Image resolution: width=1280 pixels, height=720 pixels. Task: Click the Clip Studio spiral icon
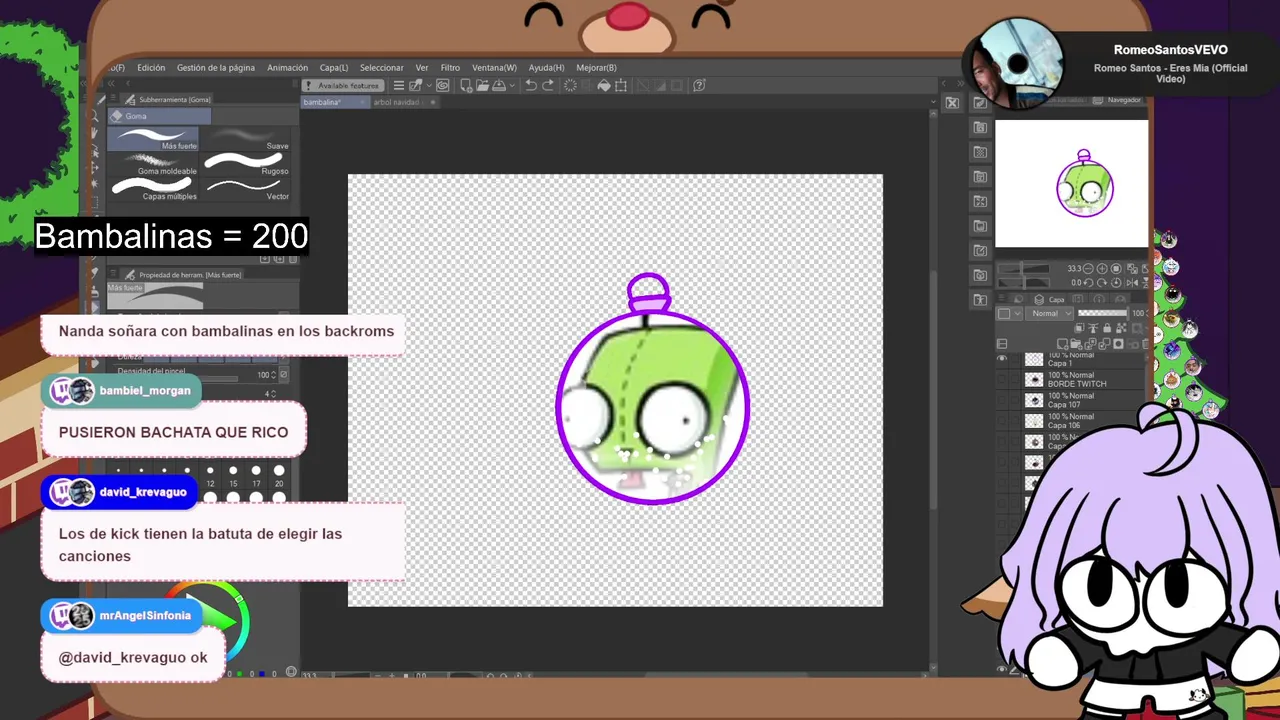(x=442, y=85)
